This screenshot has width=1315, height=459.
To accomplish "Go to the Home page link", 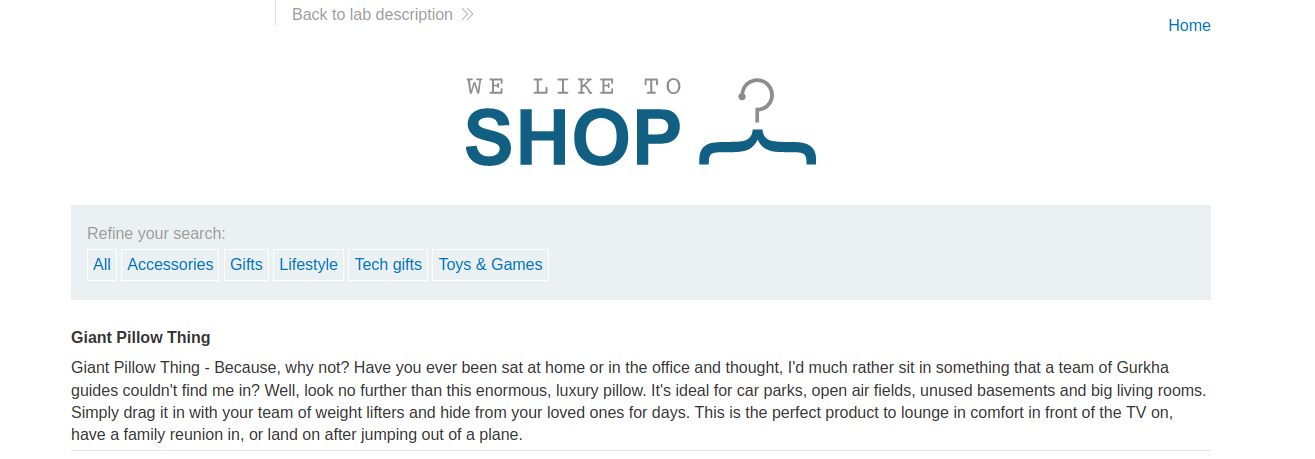I will click(1189, 26).
